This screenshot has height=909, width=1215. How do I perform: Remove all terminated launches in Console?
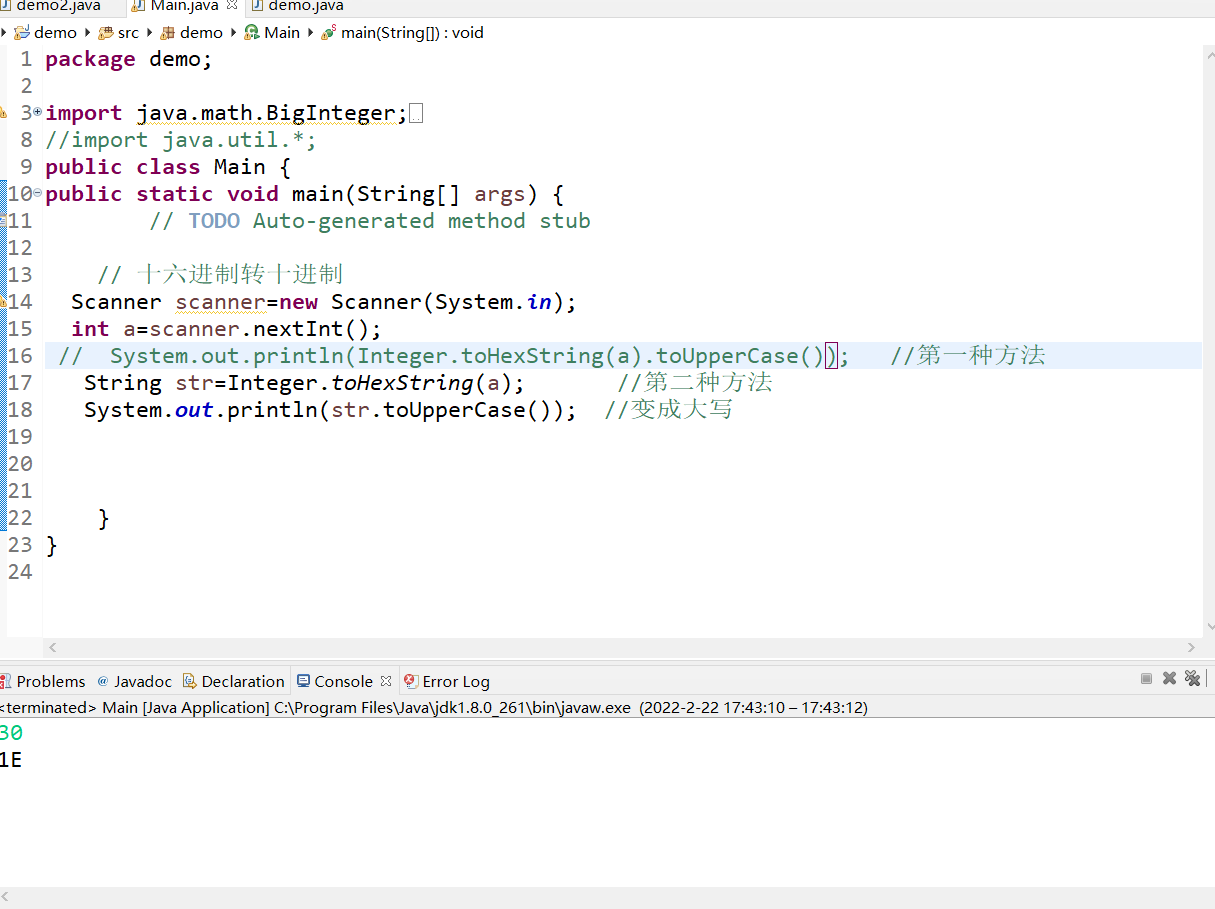pyautogui.click(x=1192, y=679)
